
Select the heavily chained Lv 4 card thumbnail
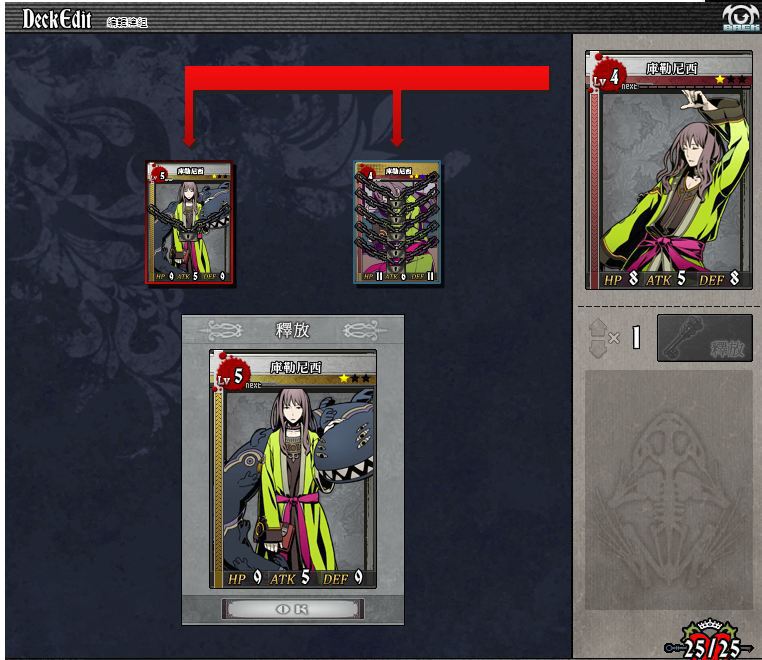point(397,222)
